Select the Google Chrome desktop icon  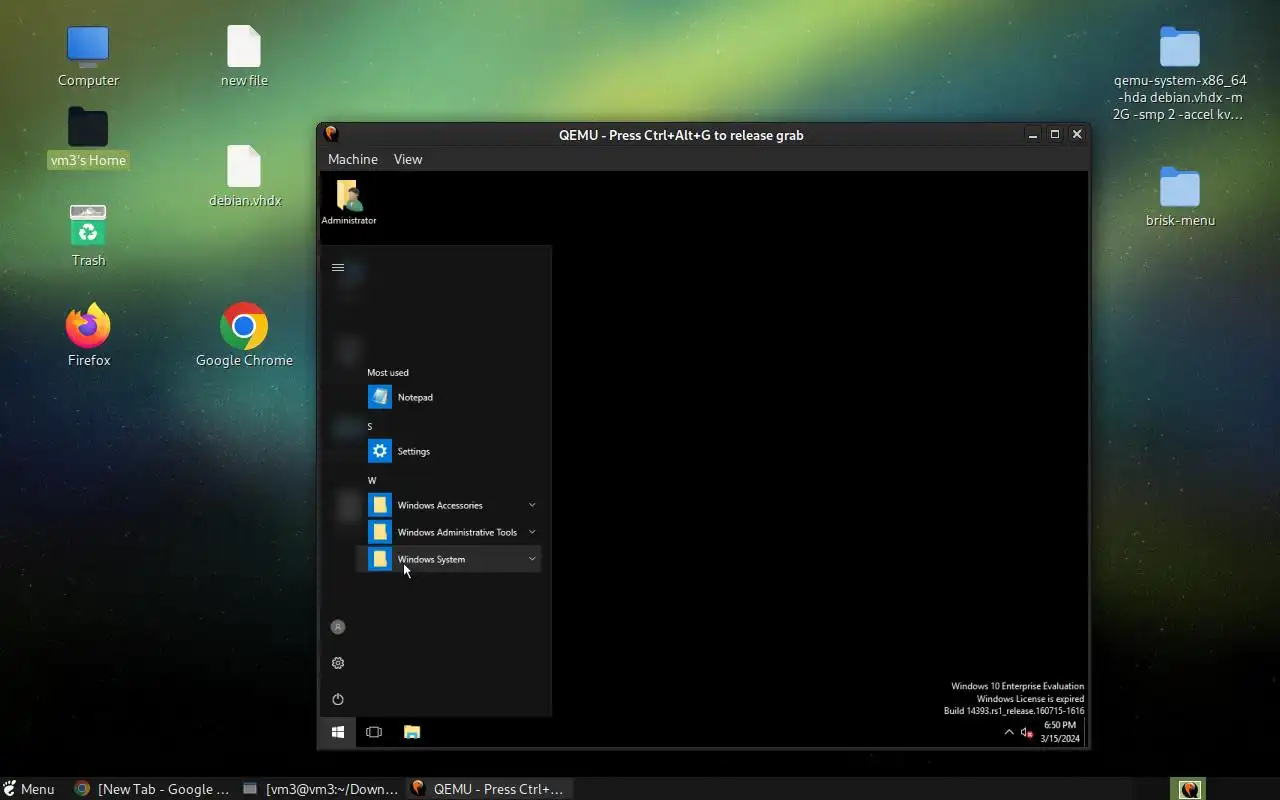(244, 335)
